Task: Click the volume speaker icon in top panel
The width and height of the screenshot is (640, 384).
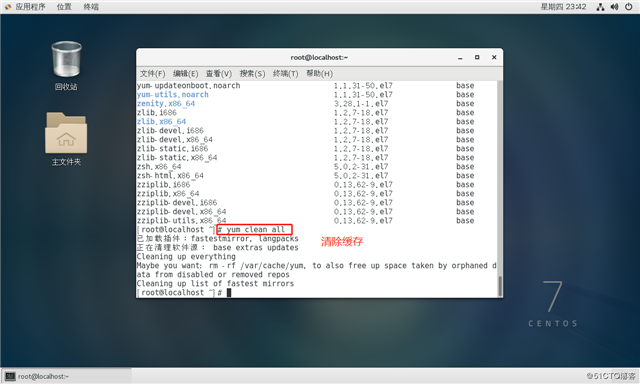Action: (x=615, y=7)
